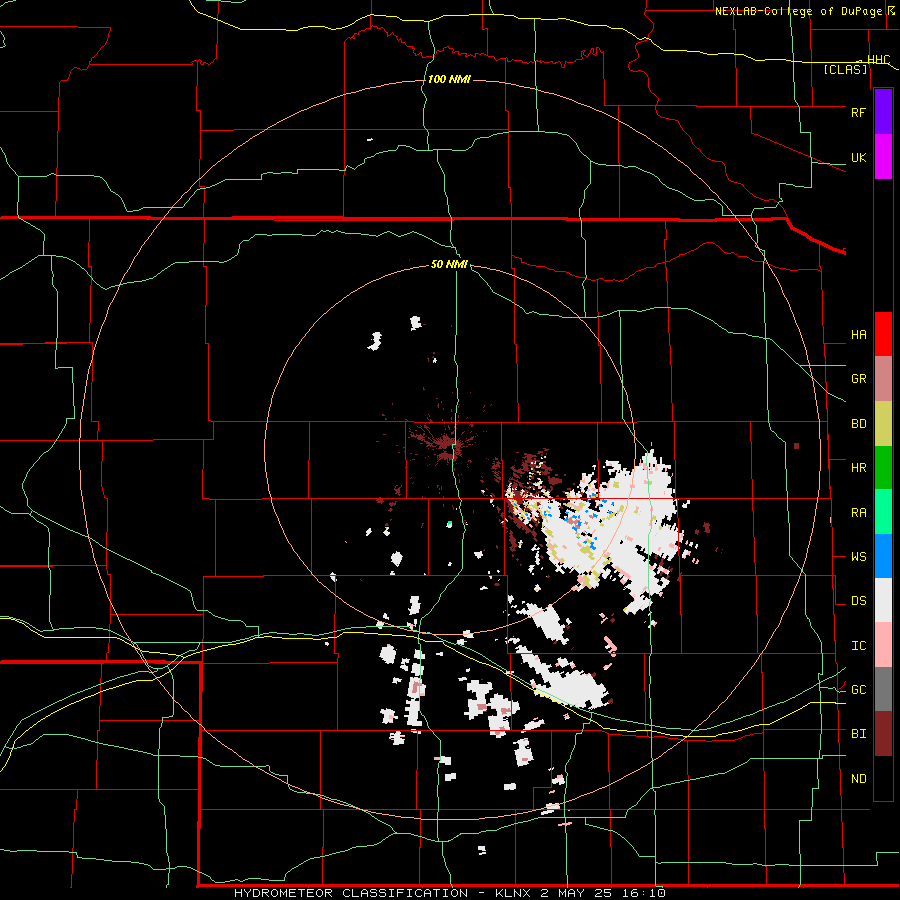The height and width of the screenshot is (900, 900).
Task: Click the HHC product label
Action: (878, 60)
